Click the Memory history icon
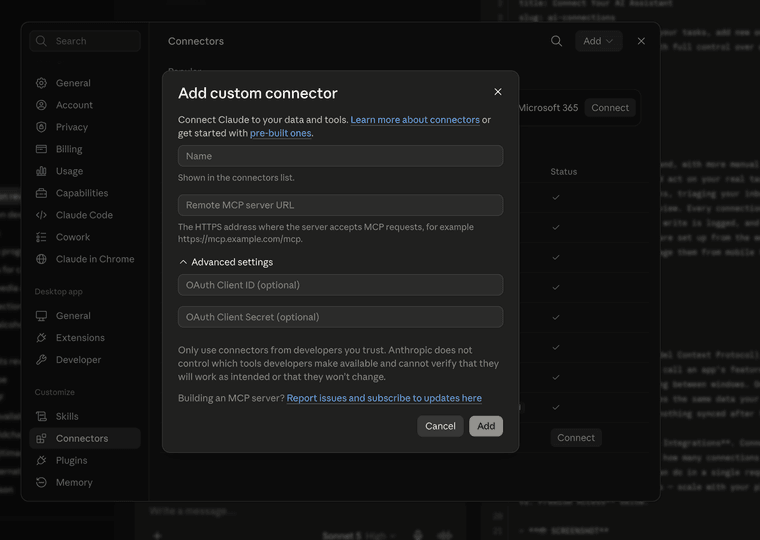The image size is (760, 540). (x=41, y=482)
